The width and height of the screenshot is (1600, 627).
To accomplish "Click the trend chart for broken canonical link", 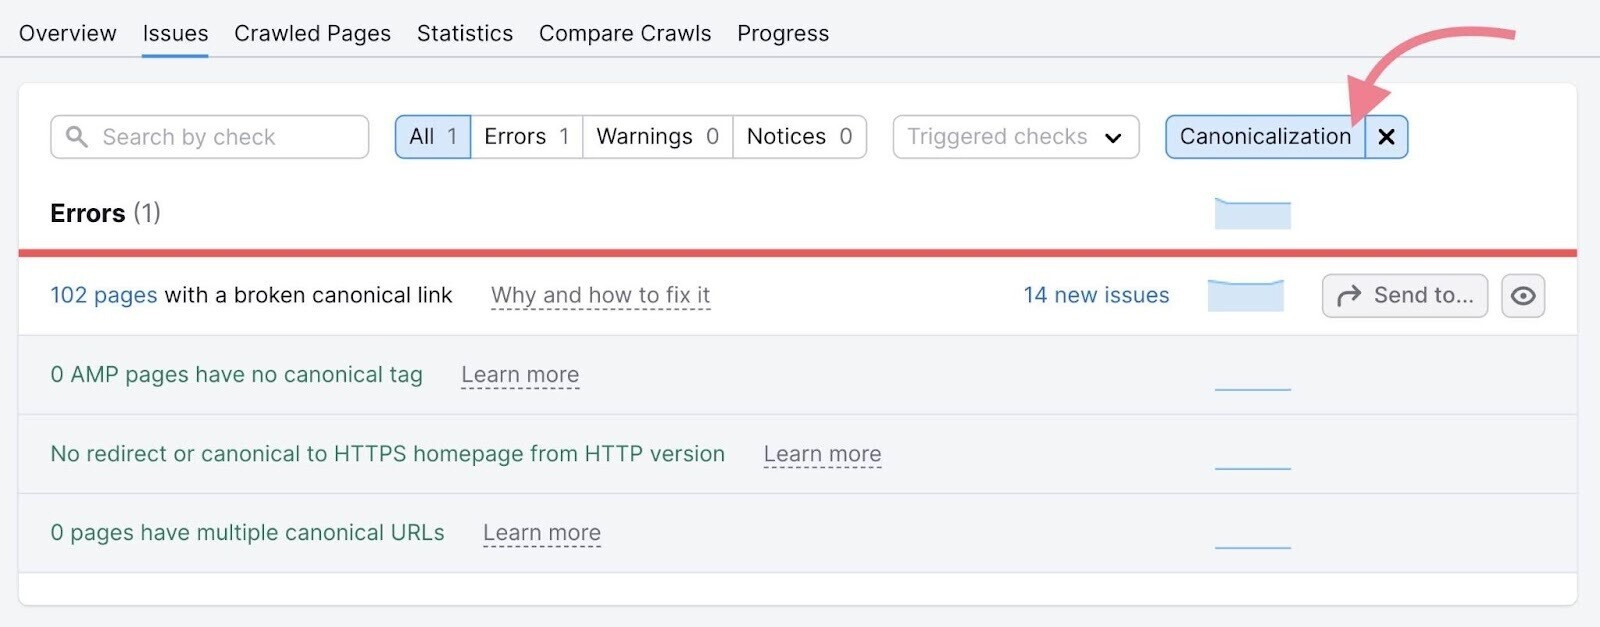I will [x=1245, y=296].
